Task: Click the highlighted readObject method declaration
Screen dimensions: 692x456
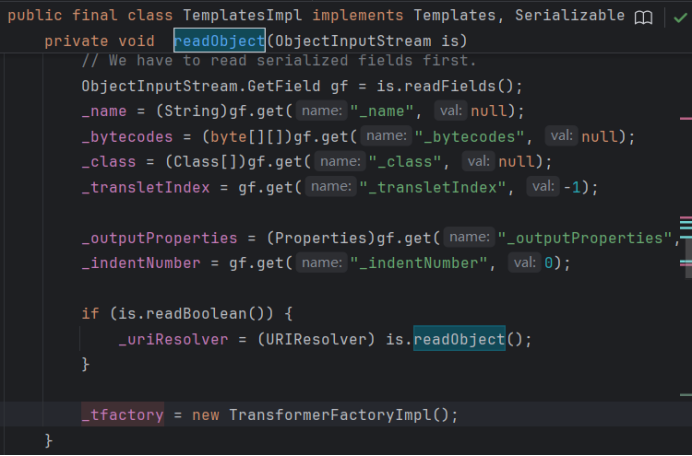Action: (218, 40)
